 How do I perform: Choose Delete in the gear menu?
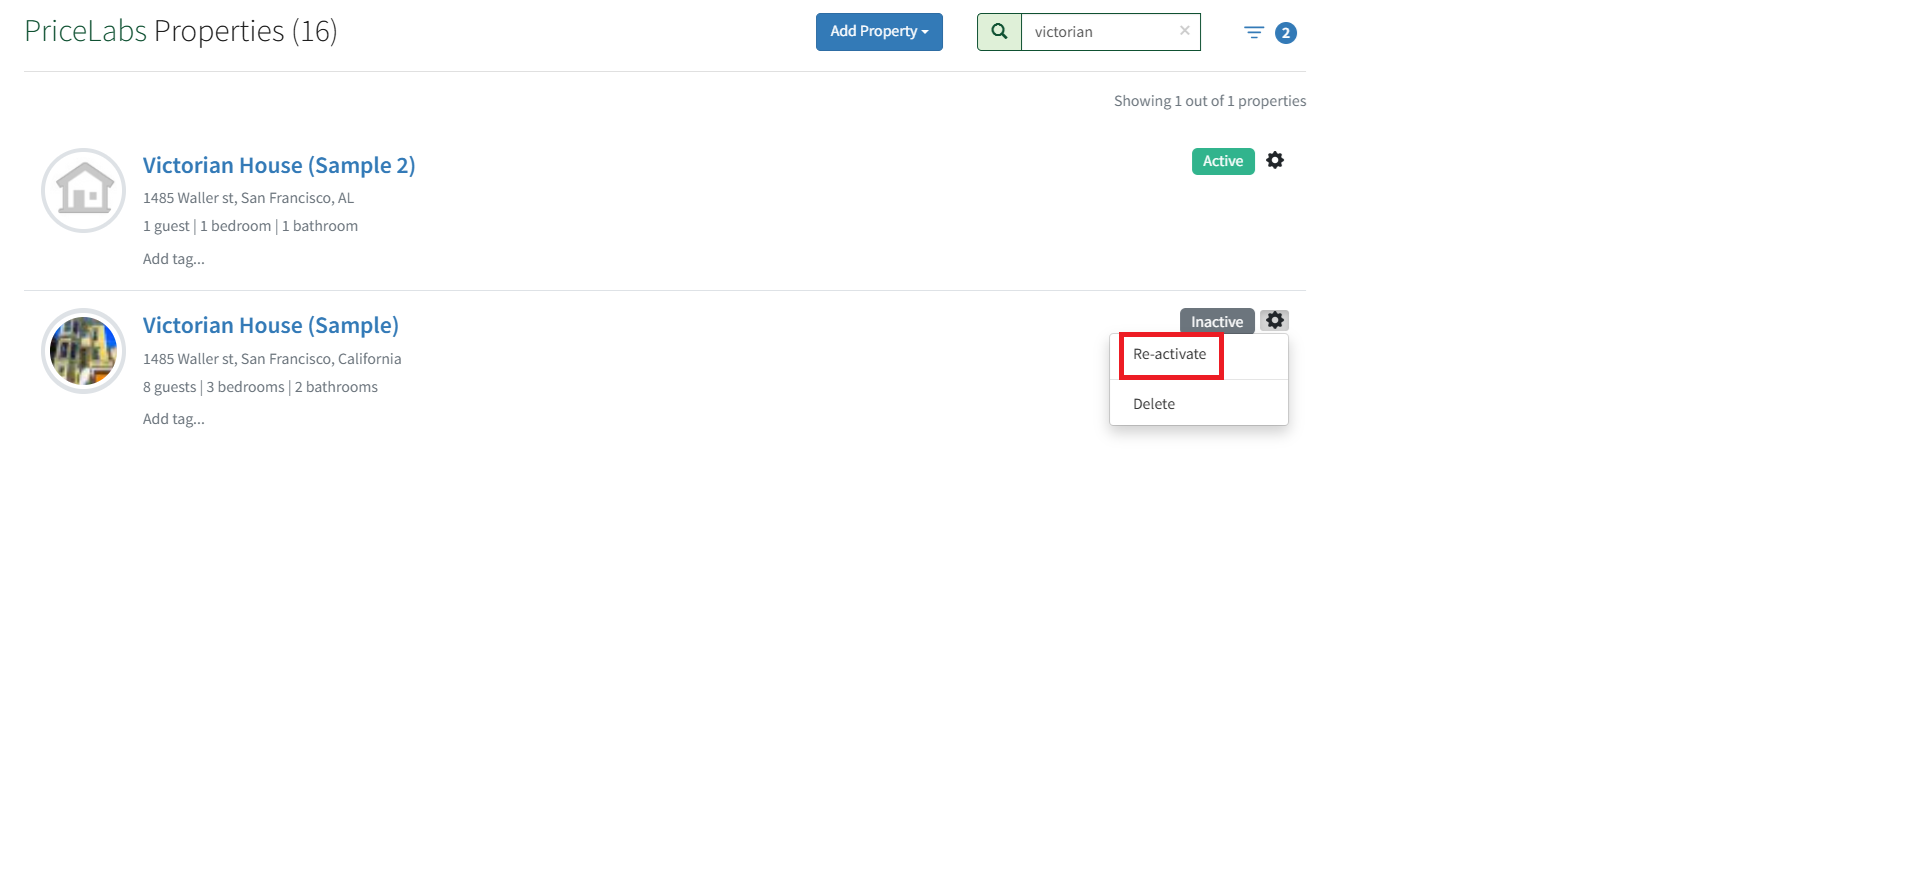(x=1154, y=404)
